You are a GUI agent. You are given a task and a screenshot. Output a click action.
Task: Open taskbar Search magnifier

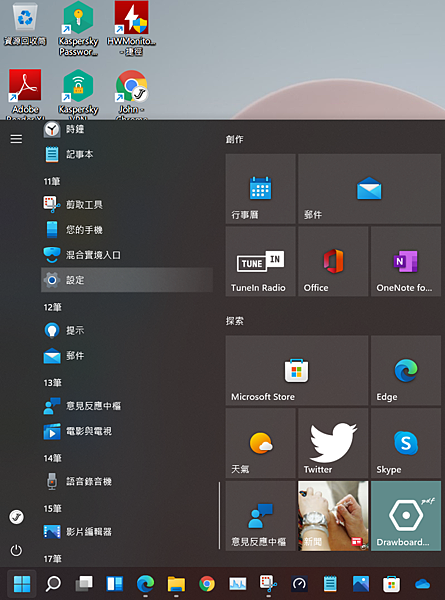pos(53,584)
